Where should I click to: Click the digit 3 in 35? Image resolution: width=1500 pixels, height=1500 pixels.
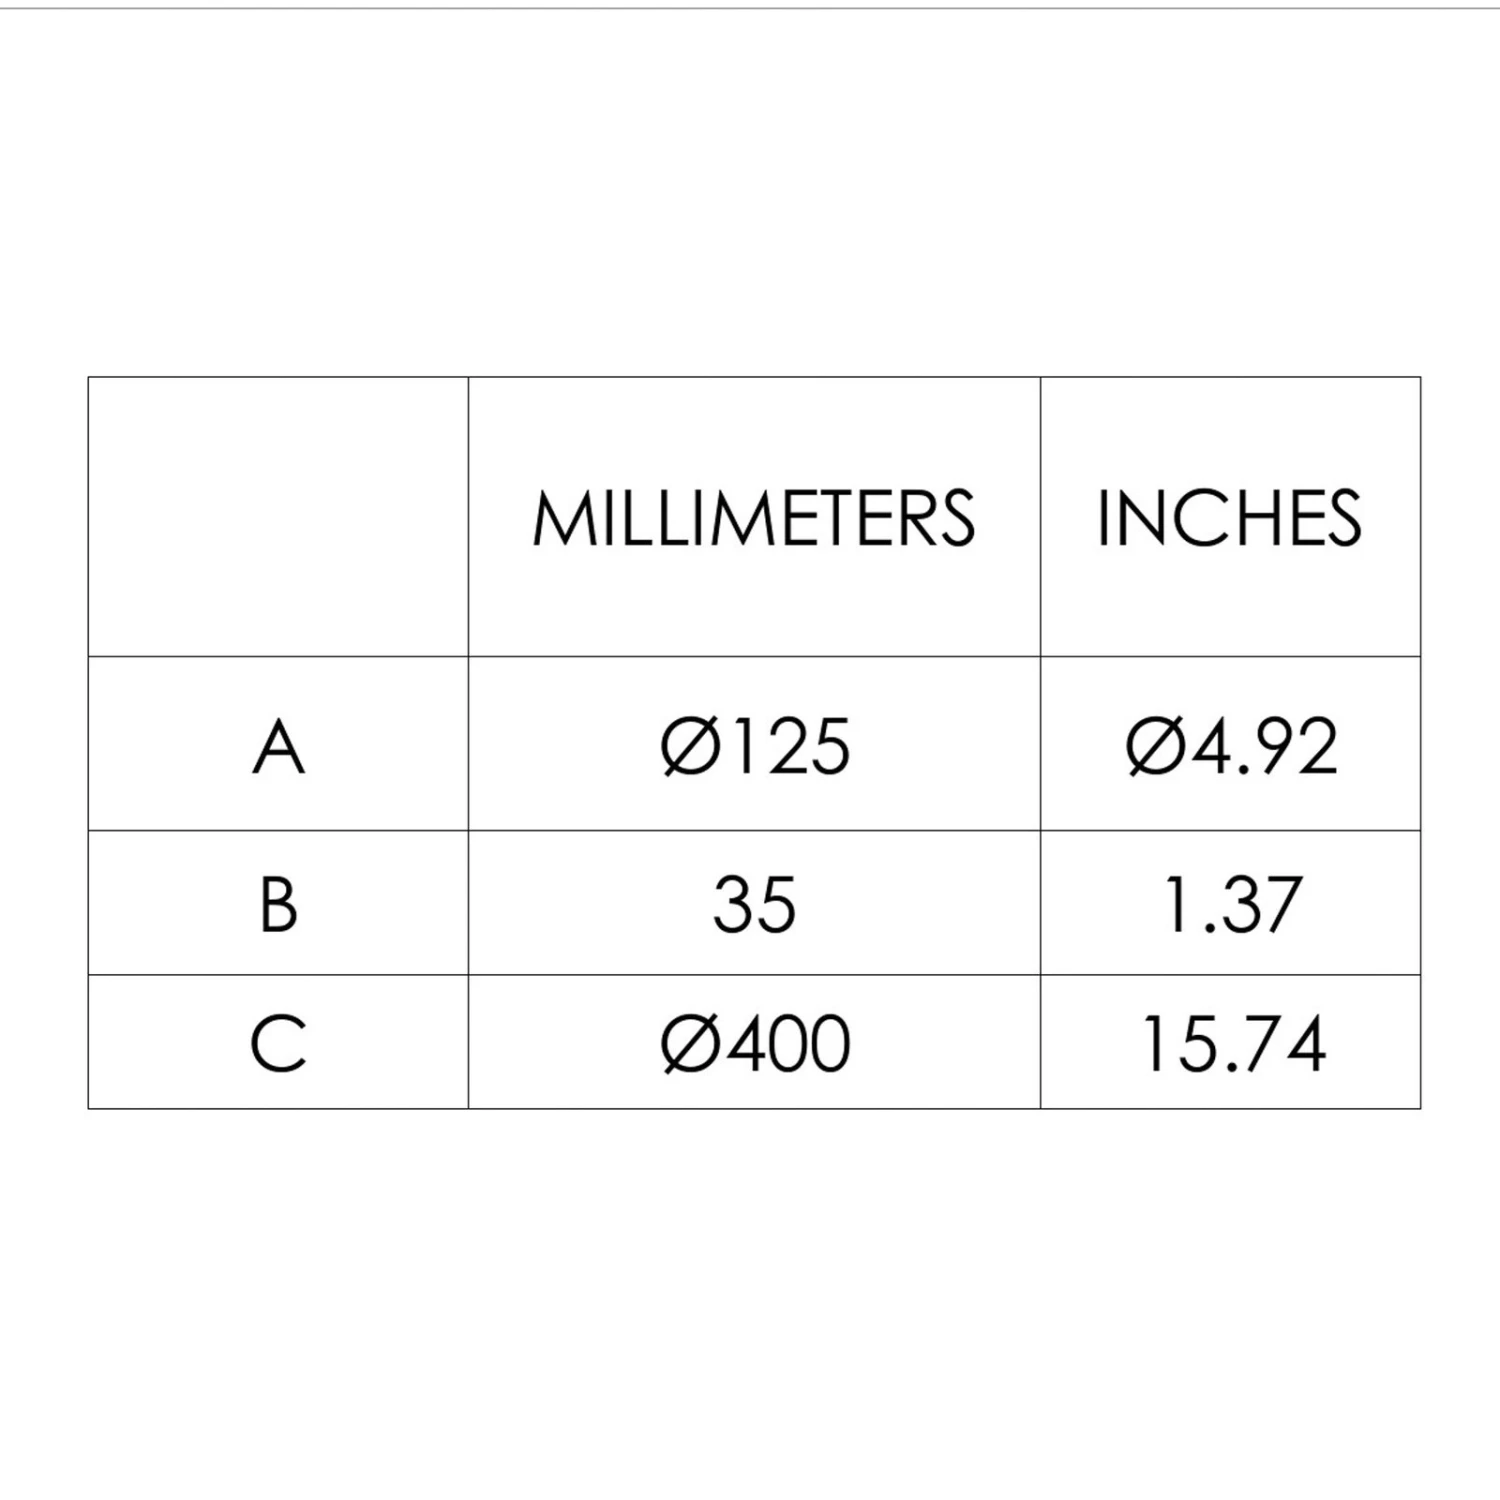tap(733, 905)
